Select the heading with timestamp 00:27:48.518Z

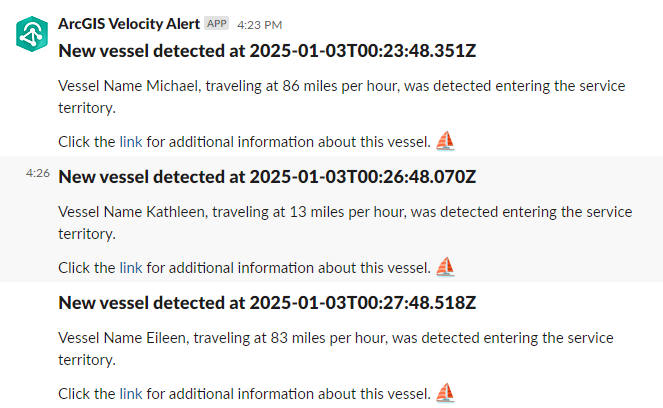click(x=267, y=303)
